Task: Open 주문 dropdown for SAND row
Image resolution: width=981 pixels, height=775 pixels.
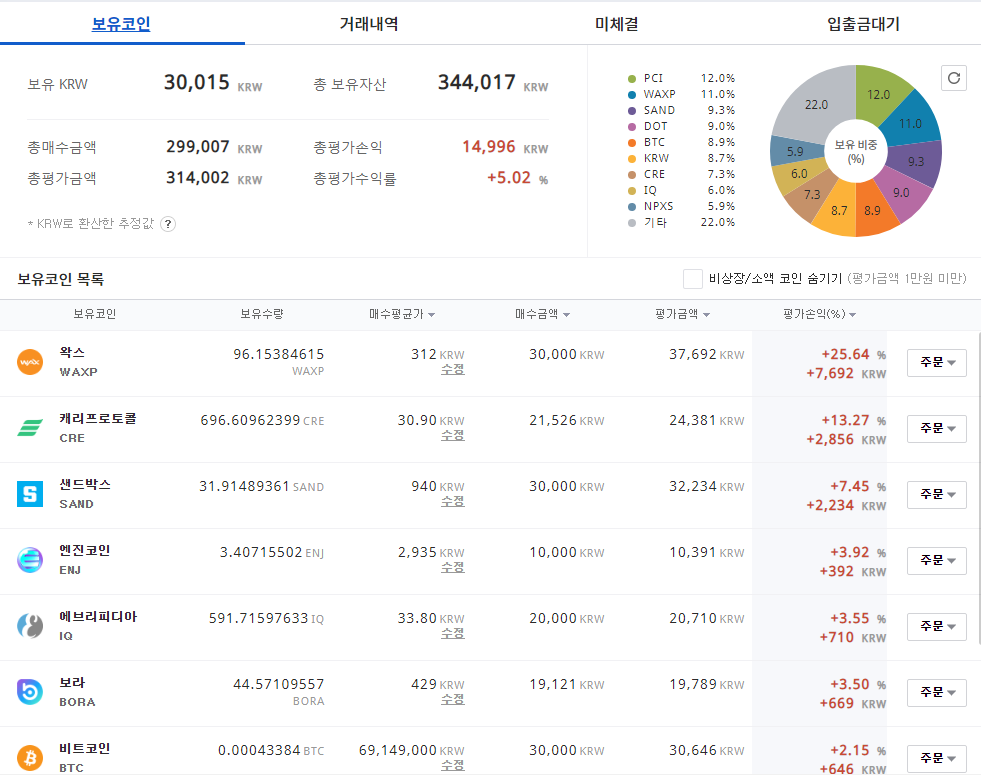Action: click(937, 494)
